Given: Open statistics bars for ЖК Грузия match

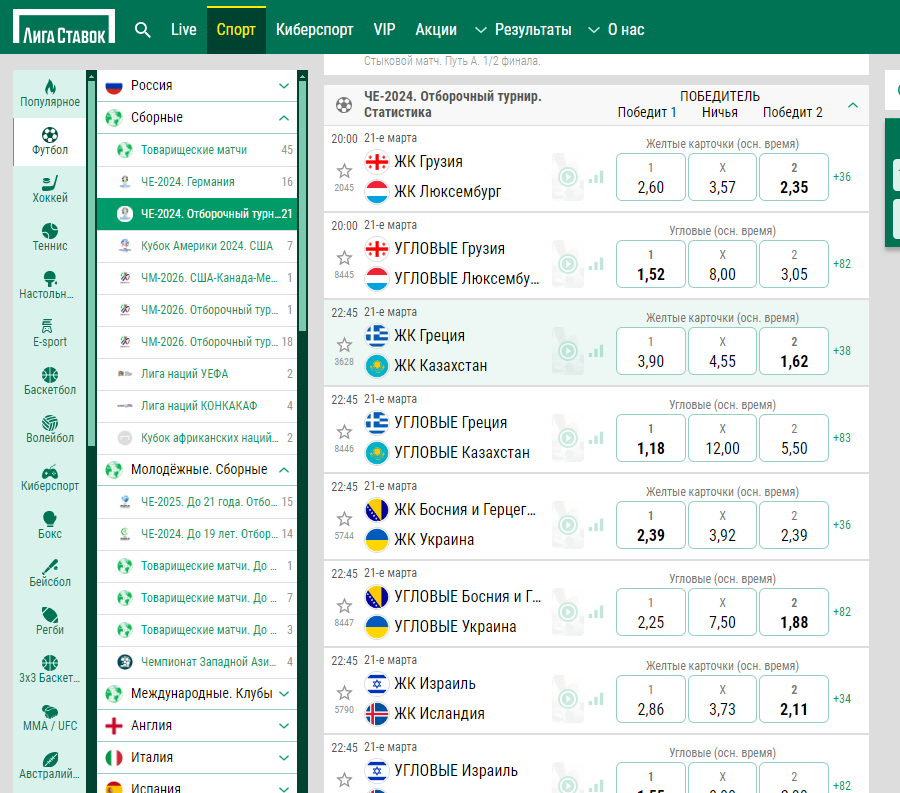Looking at the screenshot, I should coord(596,177).
